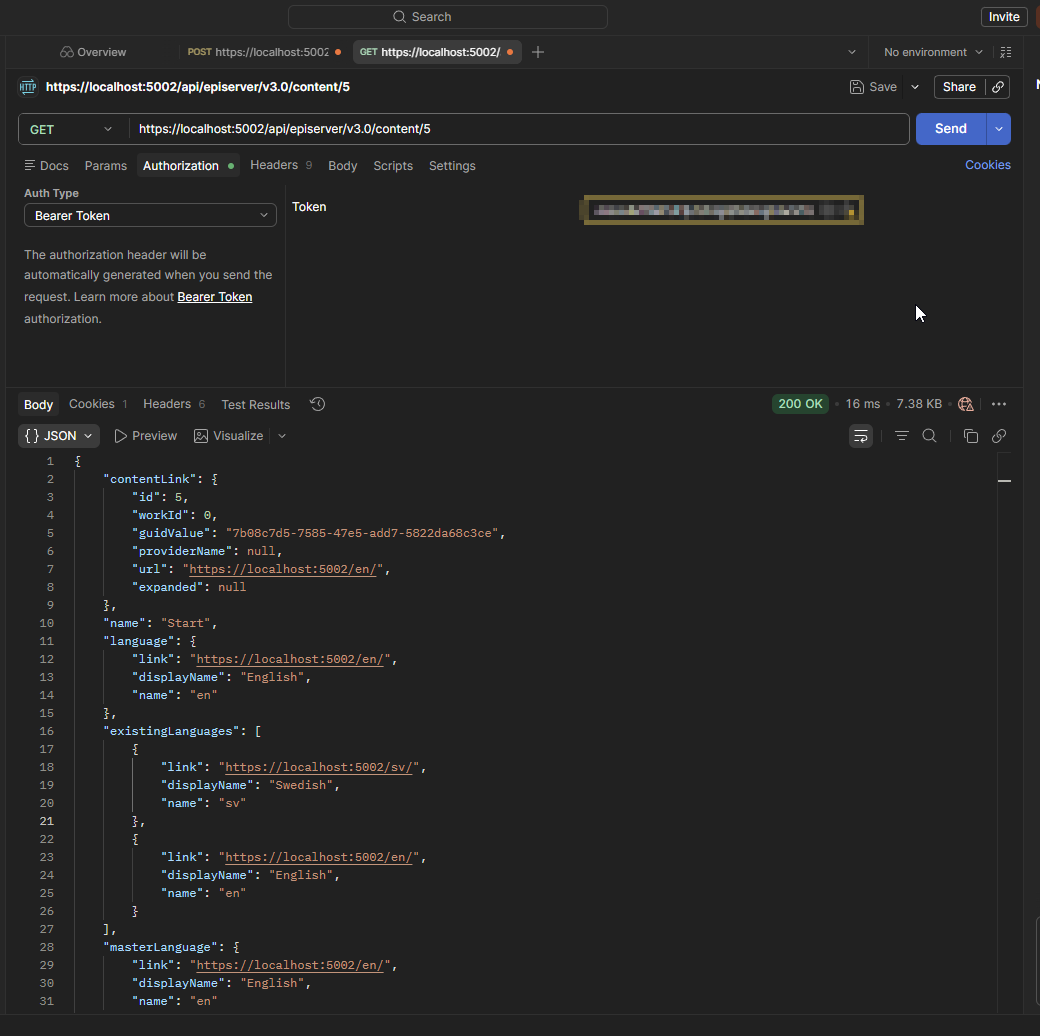The image size is (1040, 1036).
Task: Open the request Body tab
Action: pos(342,166)
